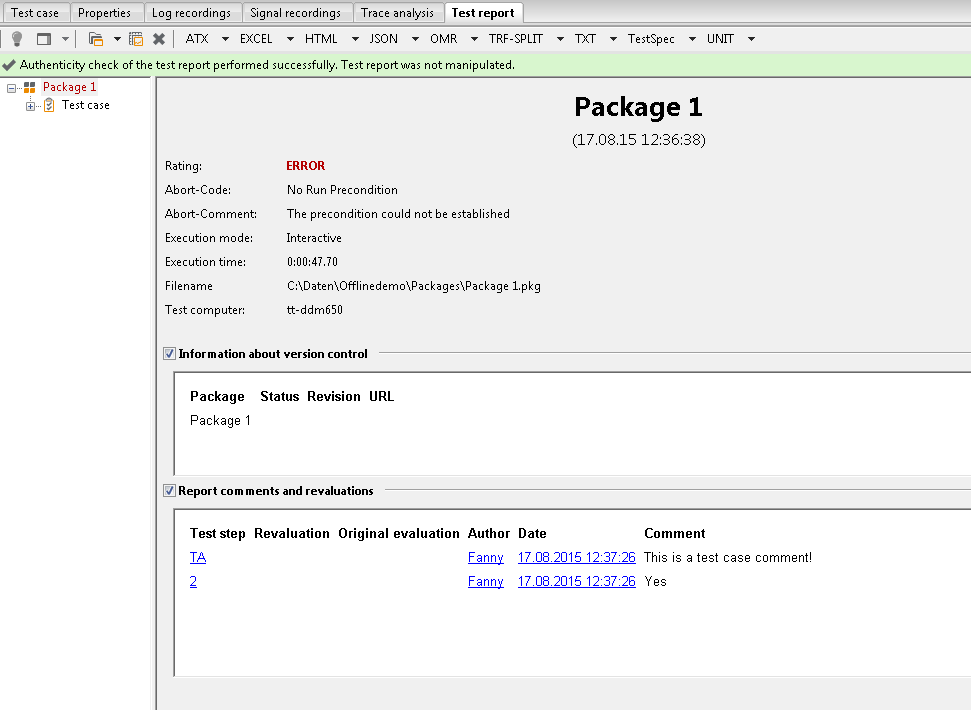Open the Log recordings tab

pos(191,13)
